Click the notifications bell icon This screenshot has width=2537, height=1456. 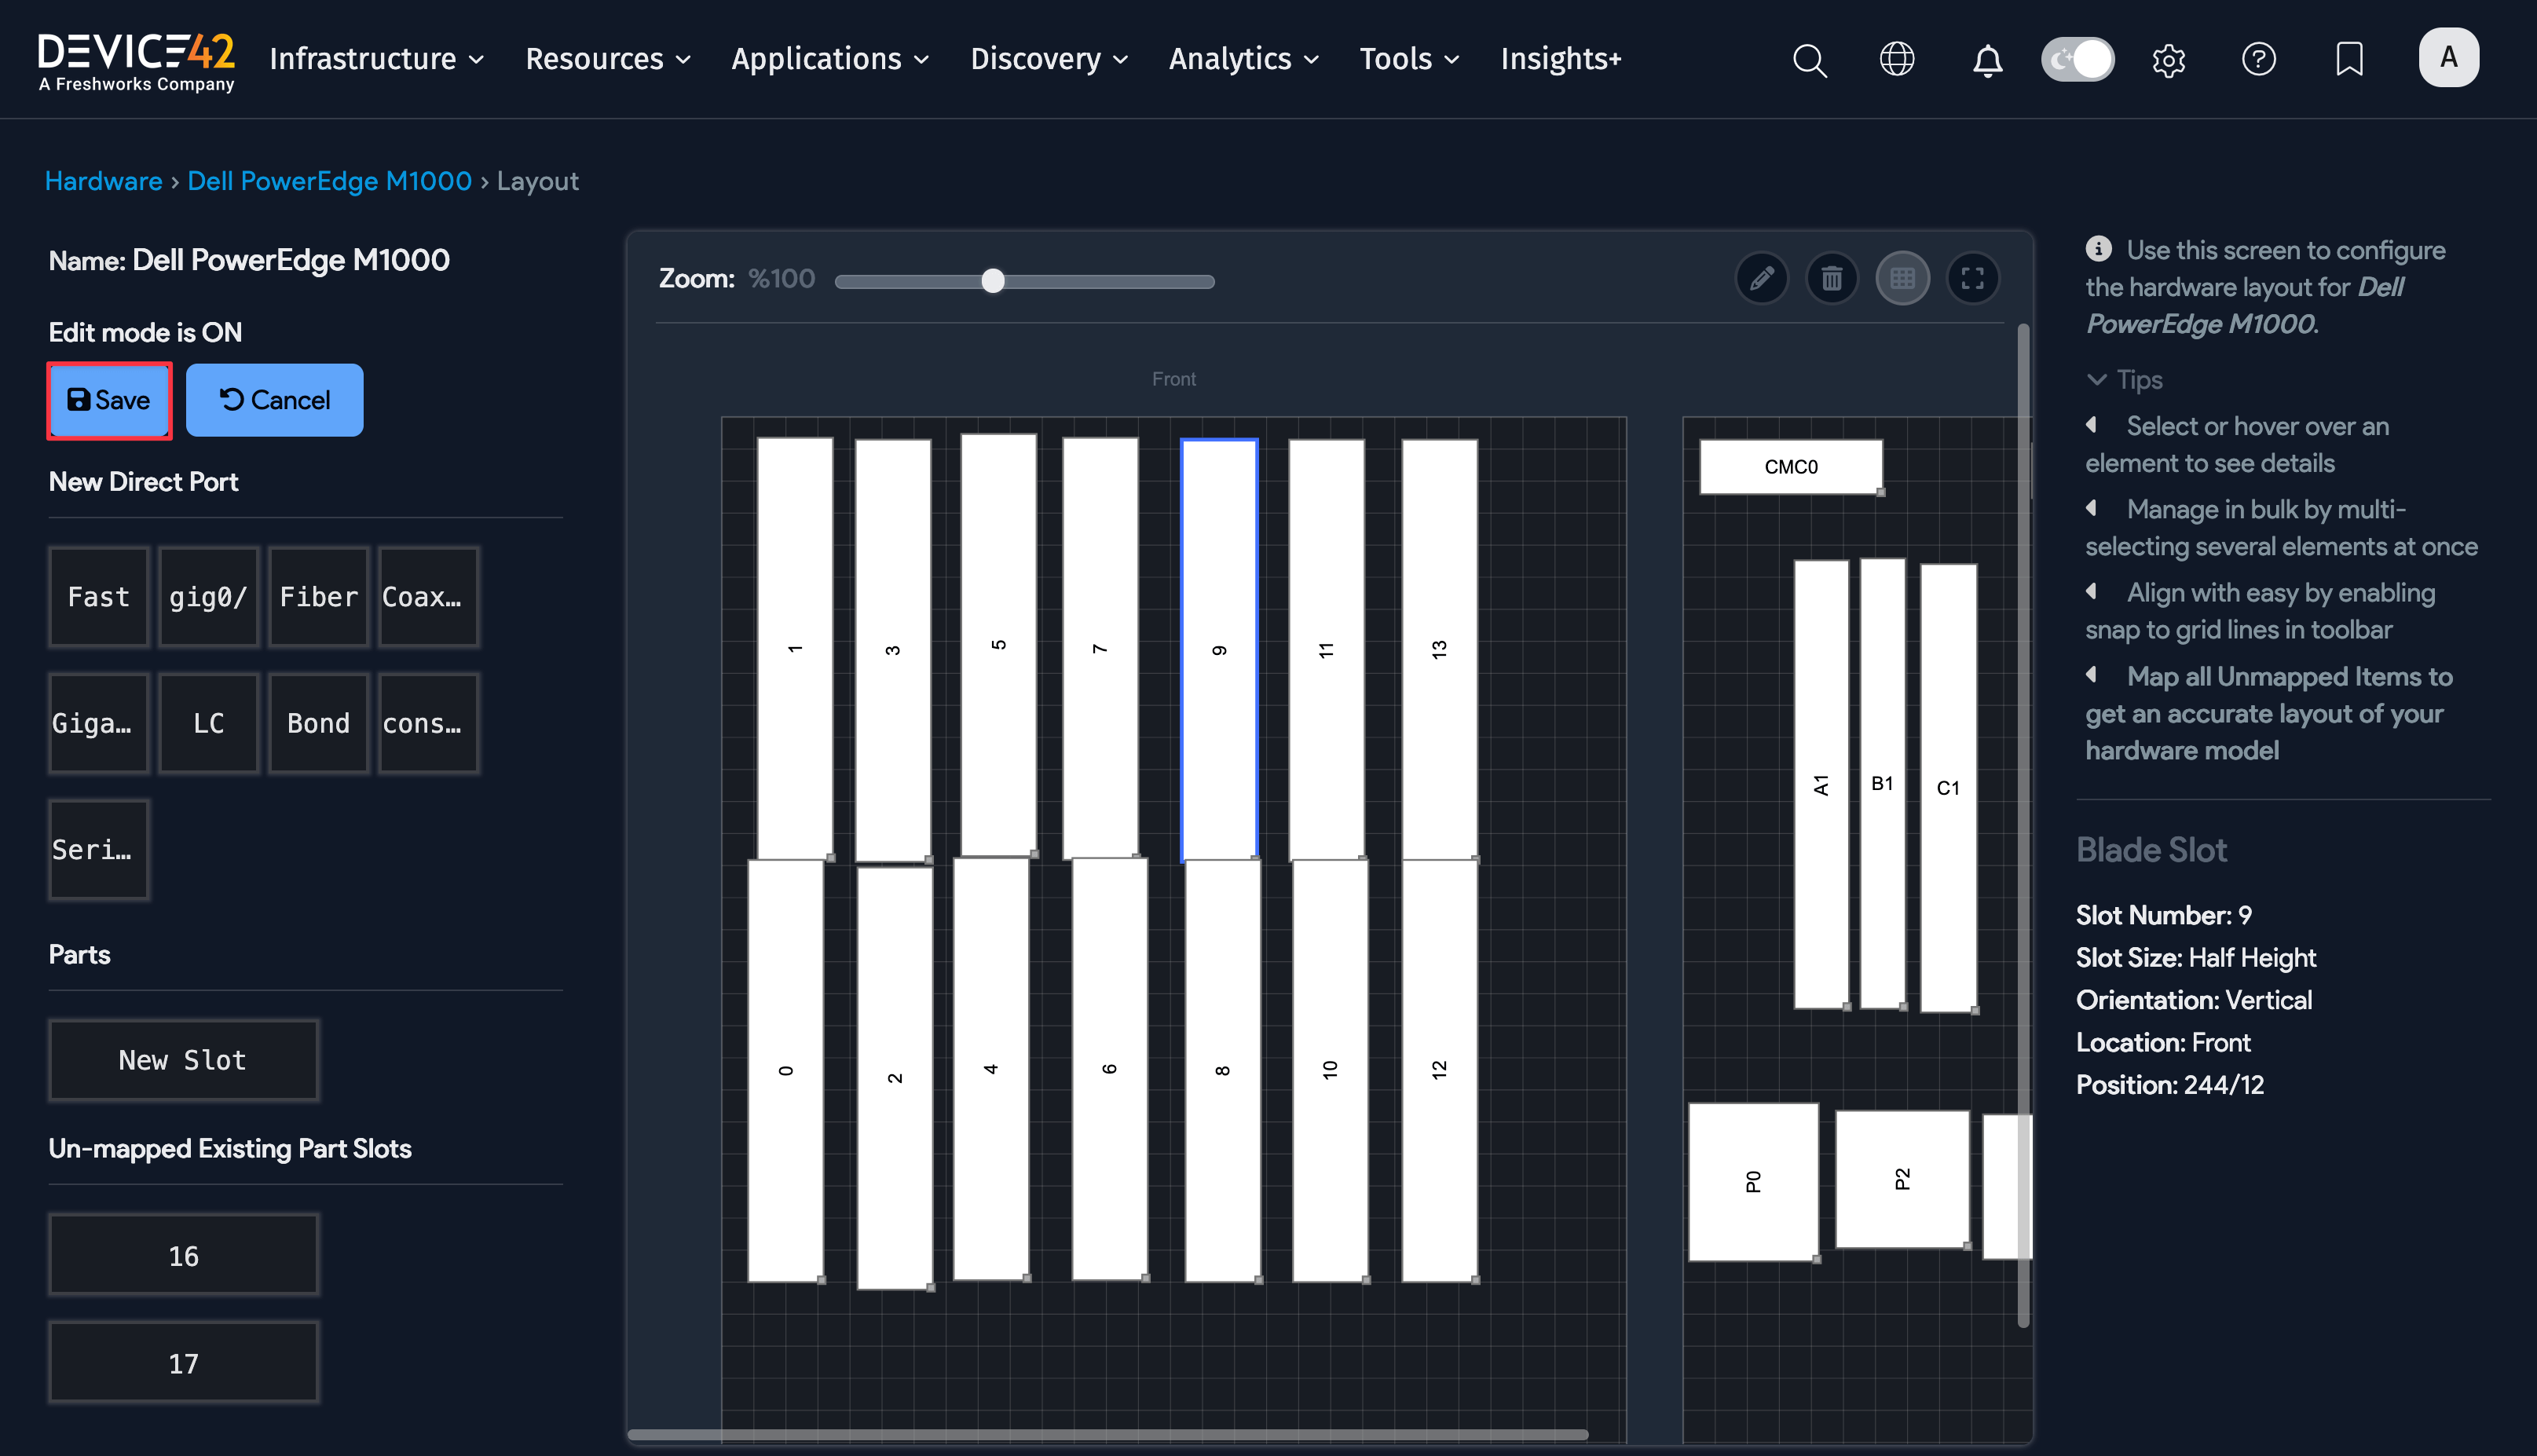pos(1988,60)
